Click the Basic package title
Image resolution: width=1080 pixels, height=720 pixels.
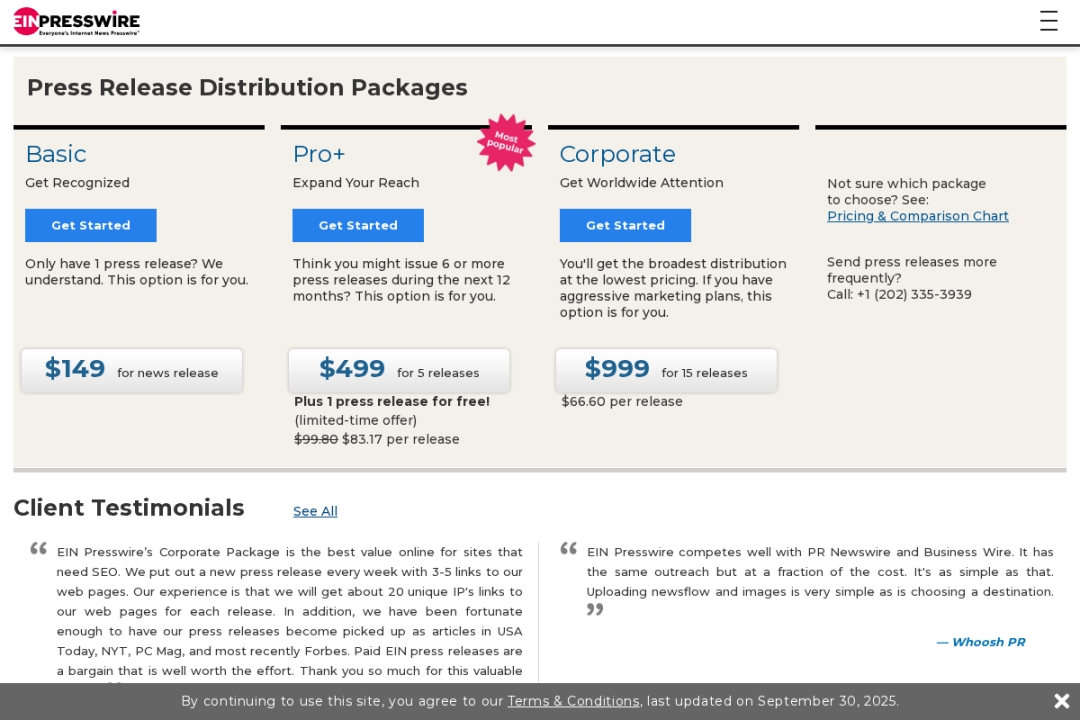click(56, 154)
